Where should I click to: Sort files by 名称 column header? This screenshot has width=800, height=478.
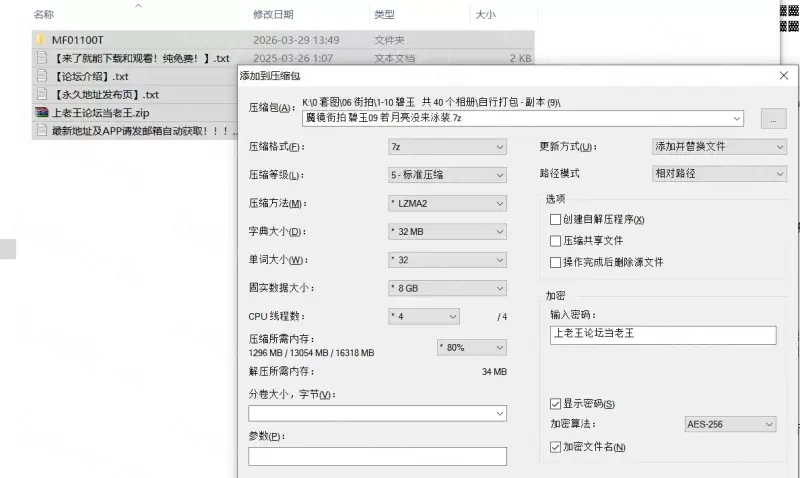[x=43, y=15]
